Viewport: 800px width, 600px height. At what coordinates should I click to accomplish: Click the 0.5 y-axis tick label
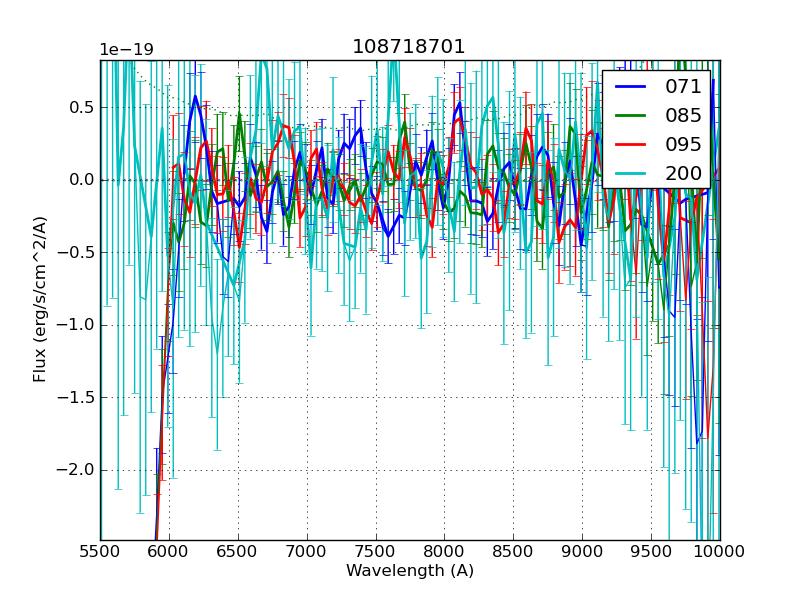pos(79,108)
